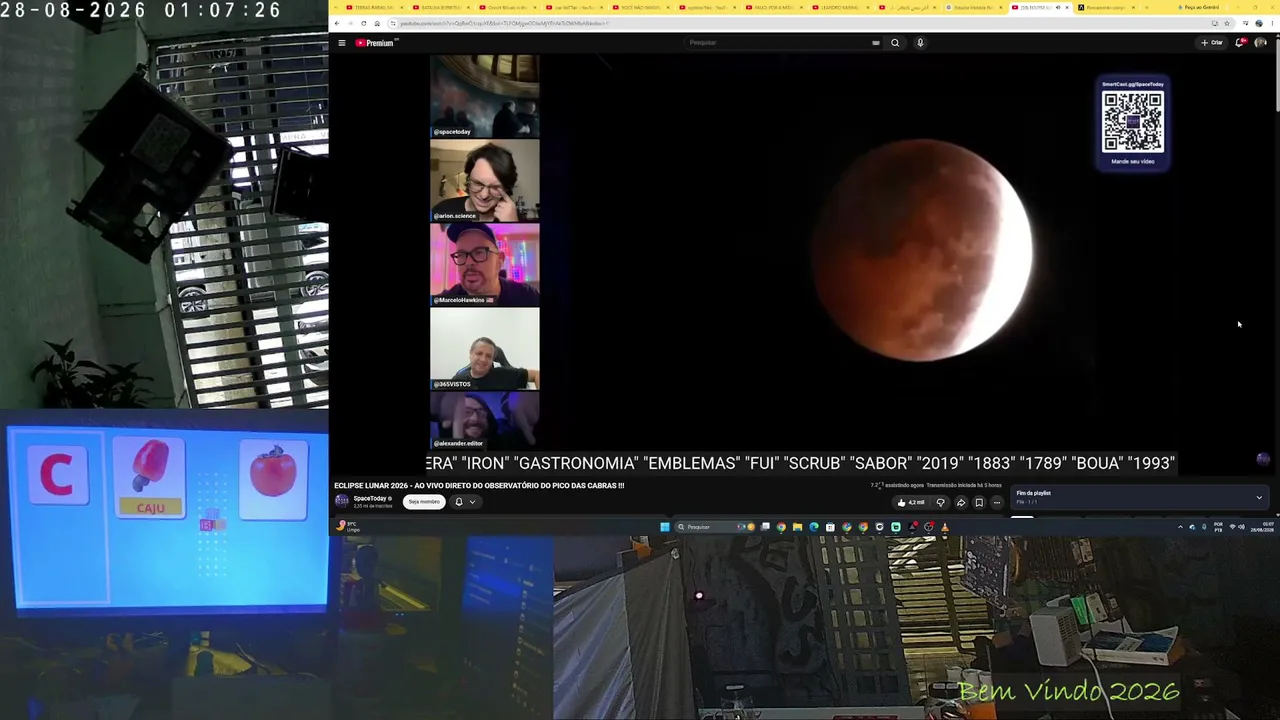Click the @spacetoday webcam thumbnail
The image size is (1280, 720).
point(485,96)
